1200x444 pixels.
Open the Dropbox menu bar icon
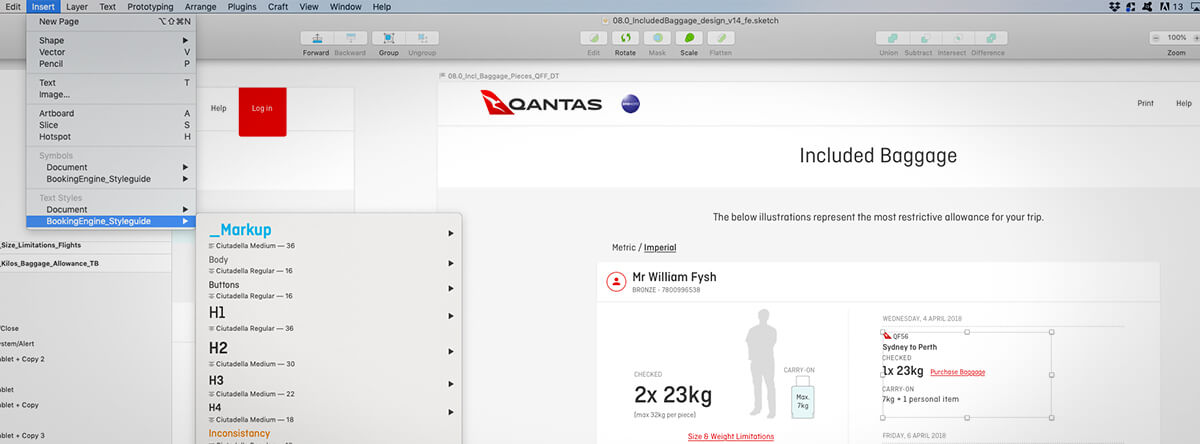pyautogui.click(x=1115, y=7)
